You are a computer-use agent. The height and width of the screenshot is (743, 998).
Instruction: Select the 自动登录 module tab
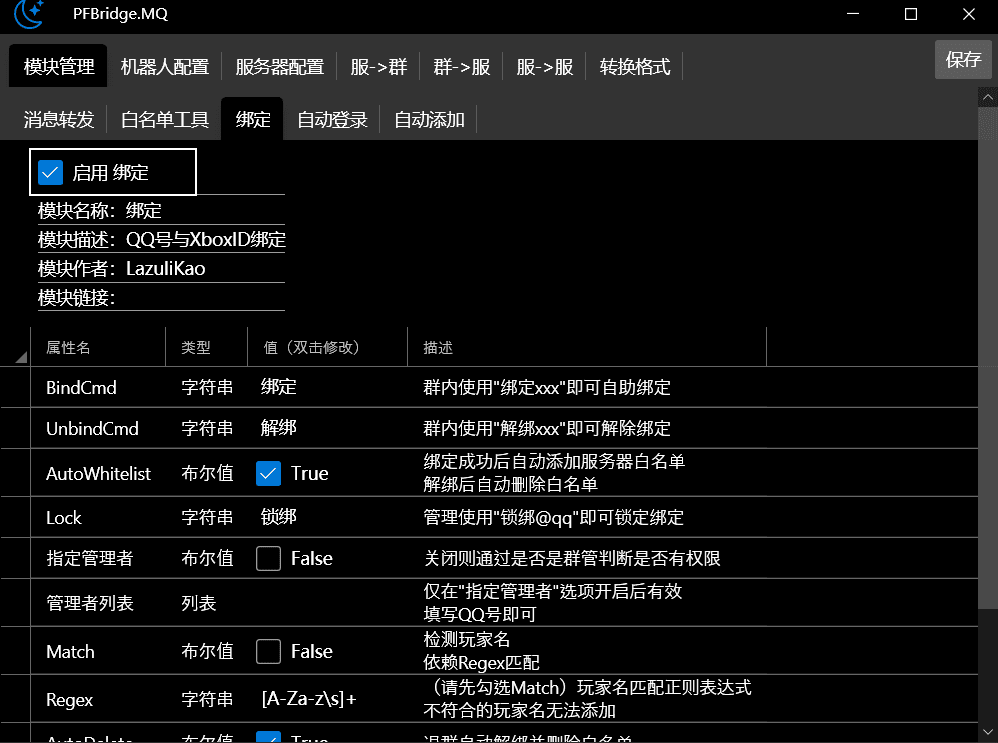332,119
